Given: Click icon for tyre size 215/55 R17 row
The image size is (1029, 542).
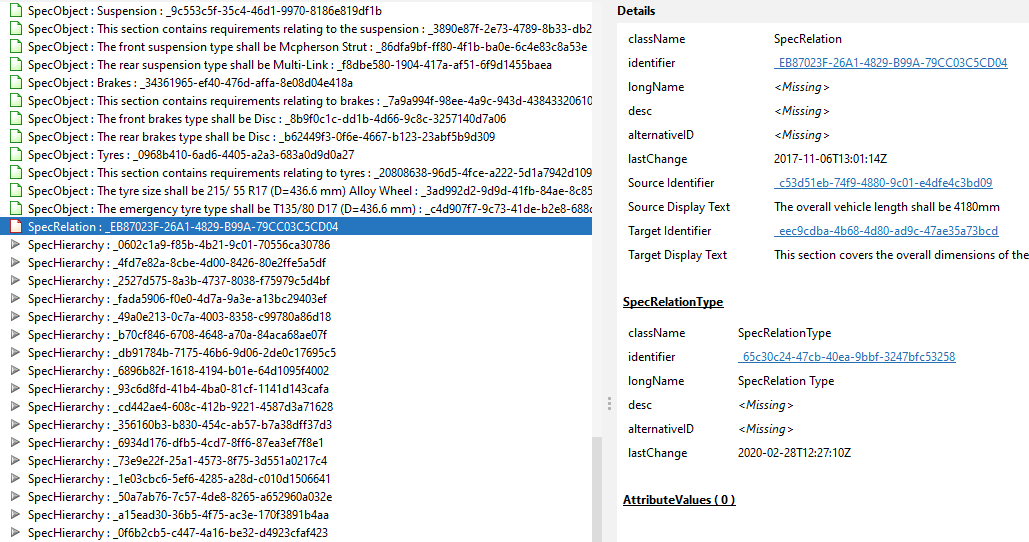Looking at the screenshot, I should (15, 191).
